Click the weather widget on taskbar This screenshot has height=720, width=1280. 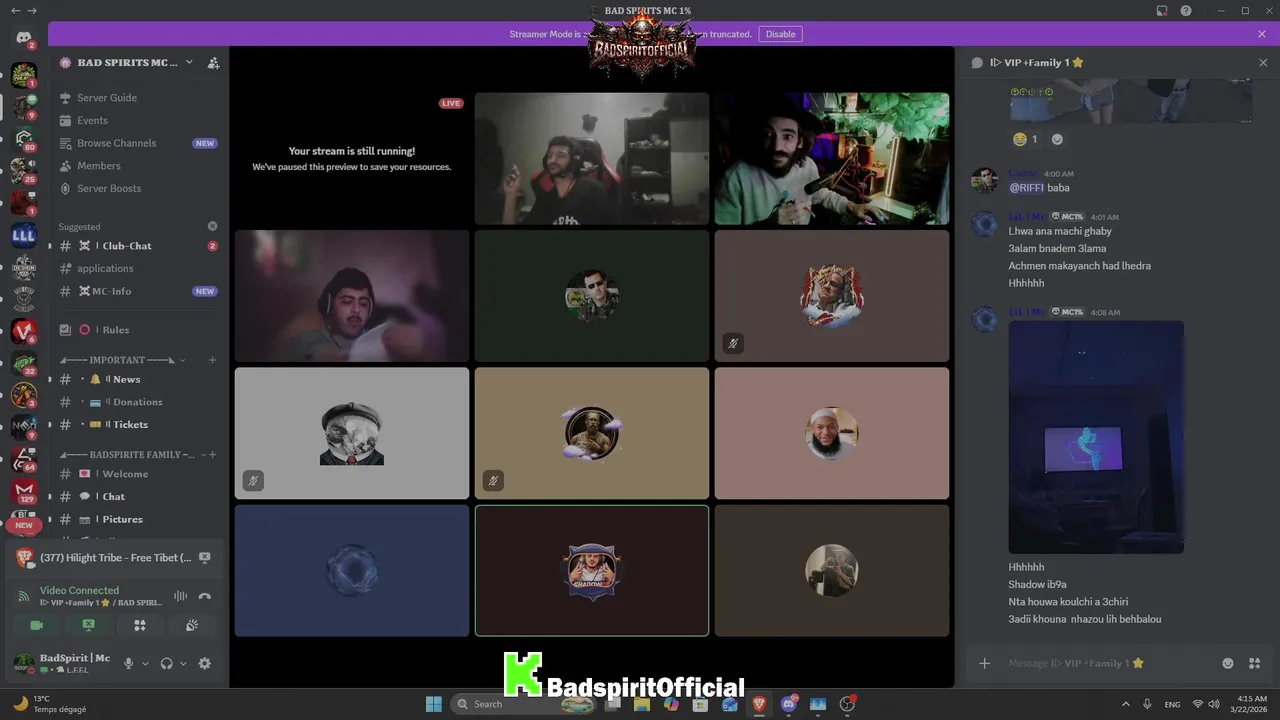pyautogui.click(x=50, y=704)
